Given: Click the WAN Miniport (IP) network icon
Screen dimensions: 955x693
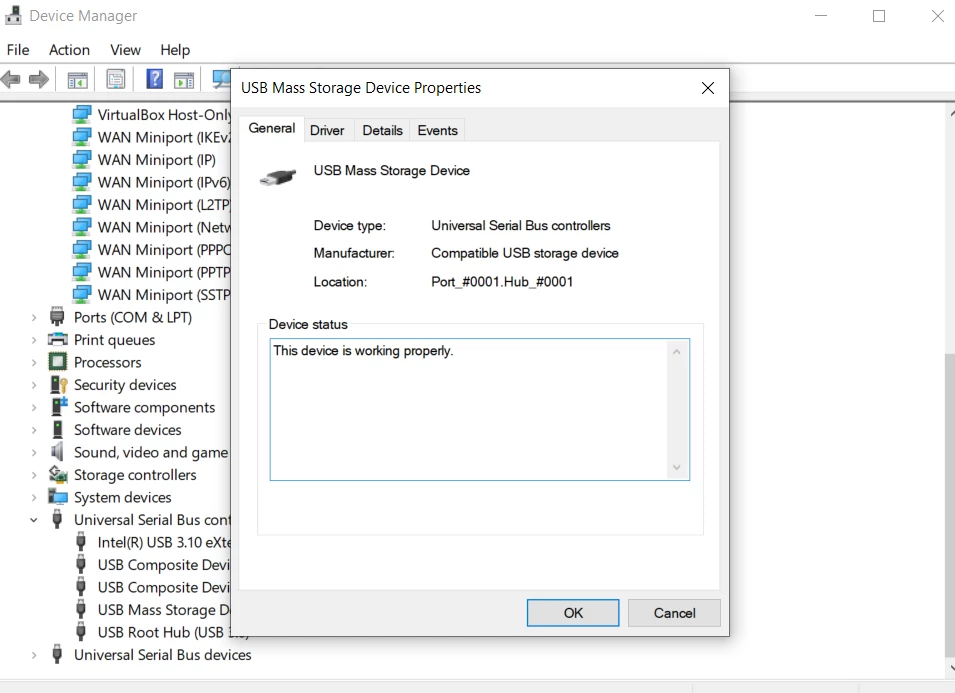Looking at the screenshot, I should coord(82,160).
